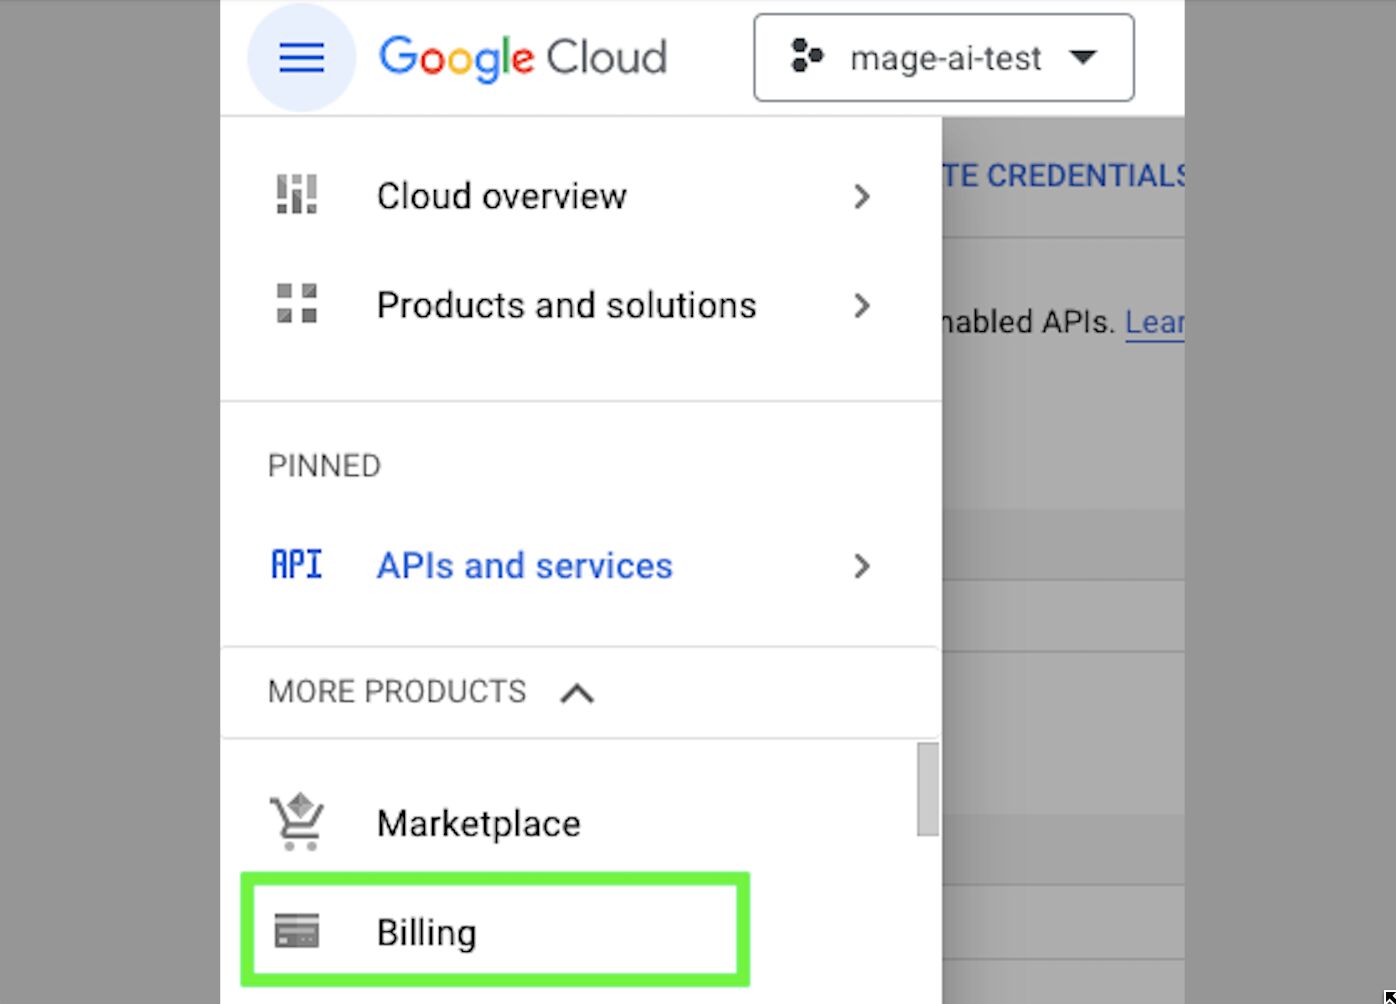
Task: Click the Billing card icon
Action: [297, 931]
